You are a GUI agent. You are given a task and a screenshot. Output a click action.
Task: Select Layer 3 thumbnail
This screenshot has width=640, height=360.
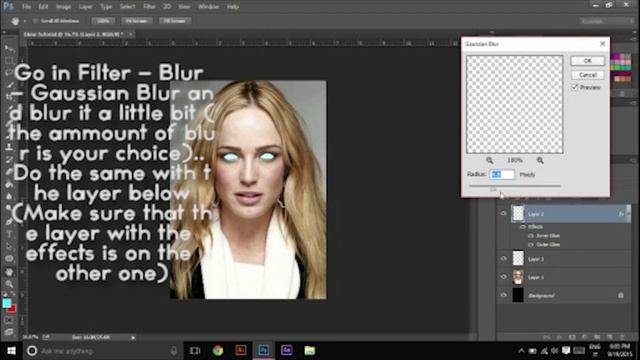tap(518, 259)
